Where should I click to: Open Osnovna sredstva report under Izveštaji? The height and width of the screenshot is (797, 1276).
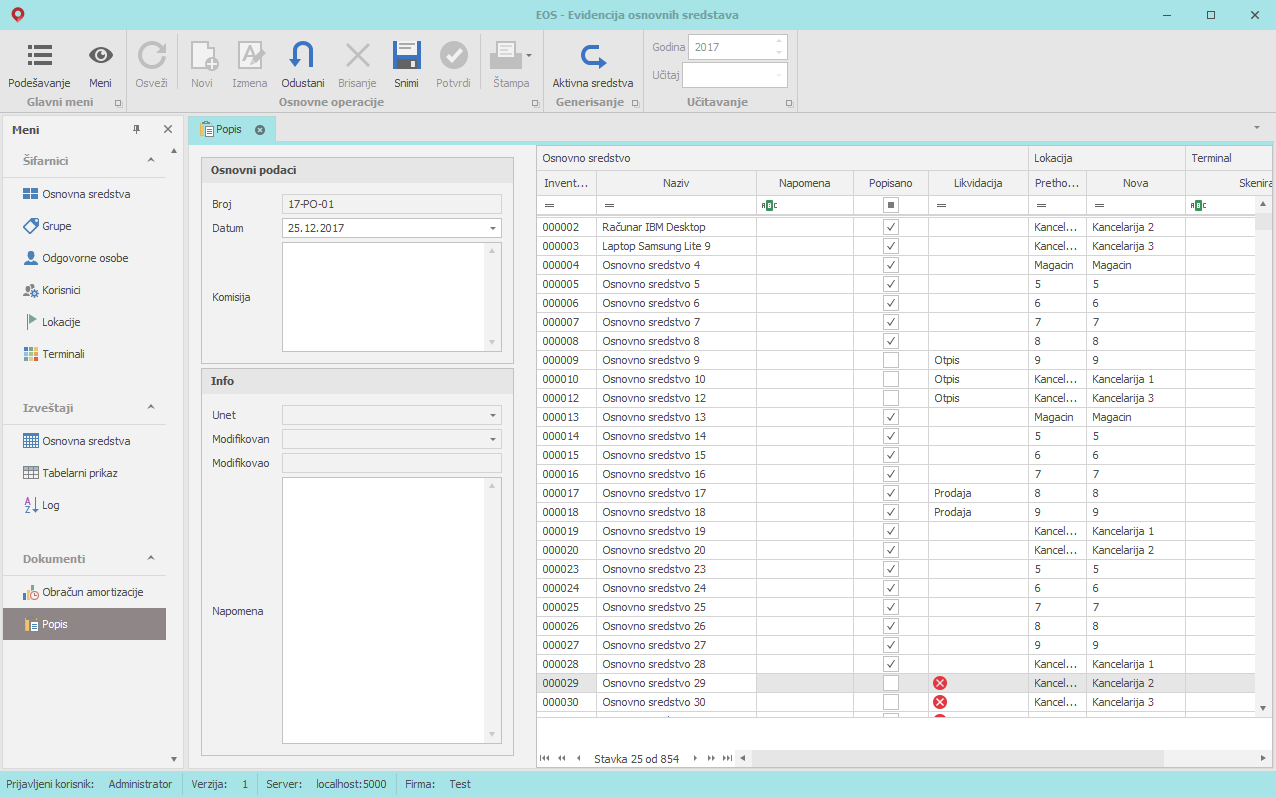click(x=84, y=441)
